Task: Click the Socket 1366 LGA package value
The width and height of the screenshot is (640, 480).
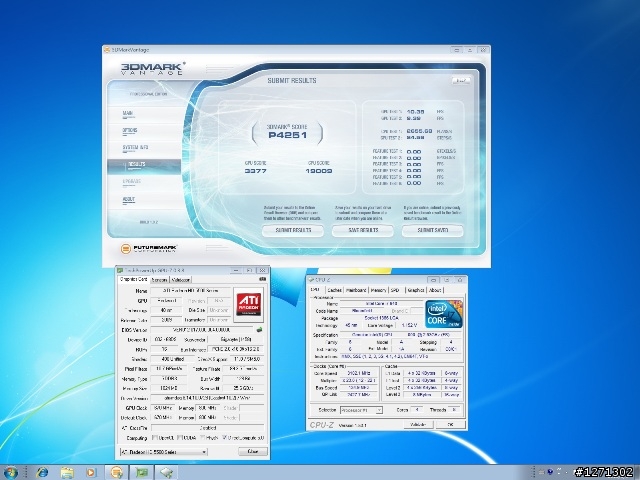Action: pyautogui.click(x=381, y=318)
